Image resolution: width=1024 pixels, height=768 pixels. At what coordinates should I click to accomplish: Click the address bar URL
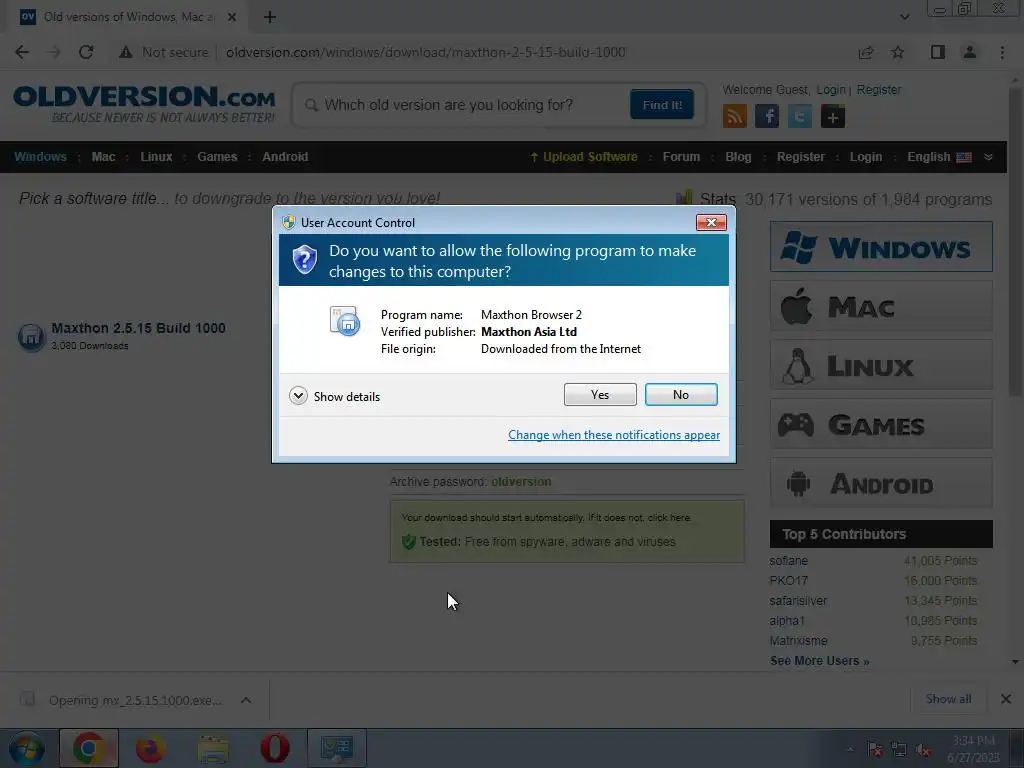click(x=426, y=52)
